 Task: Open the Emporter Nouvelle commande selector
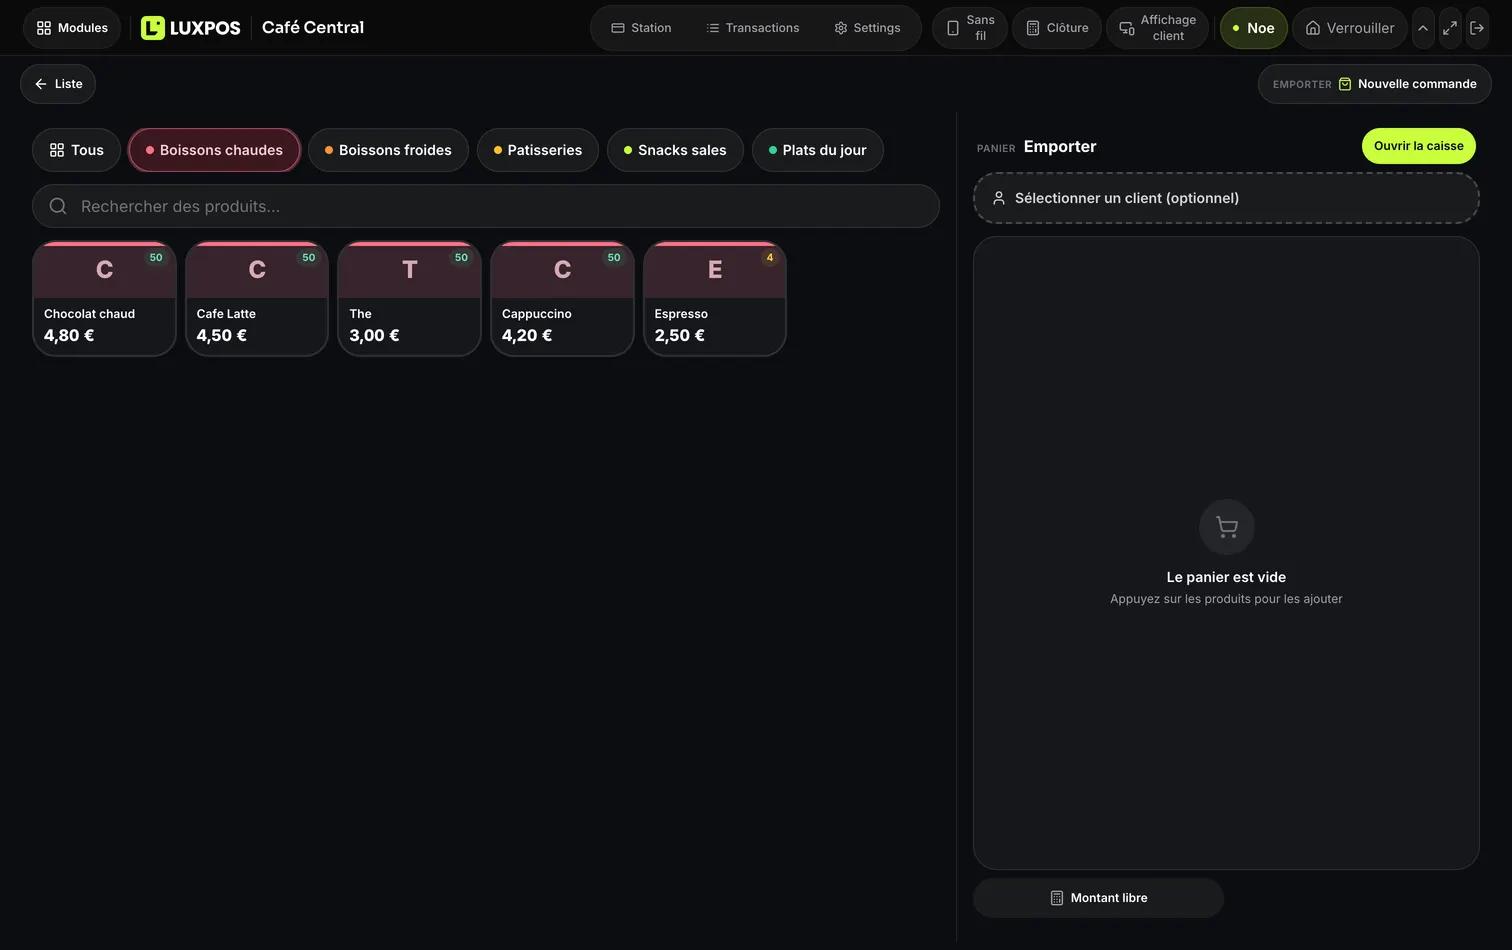(x=1374, y=84)
